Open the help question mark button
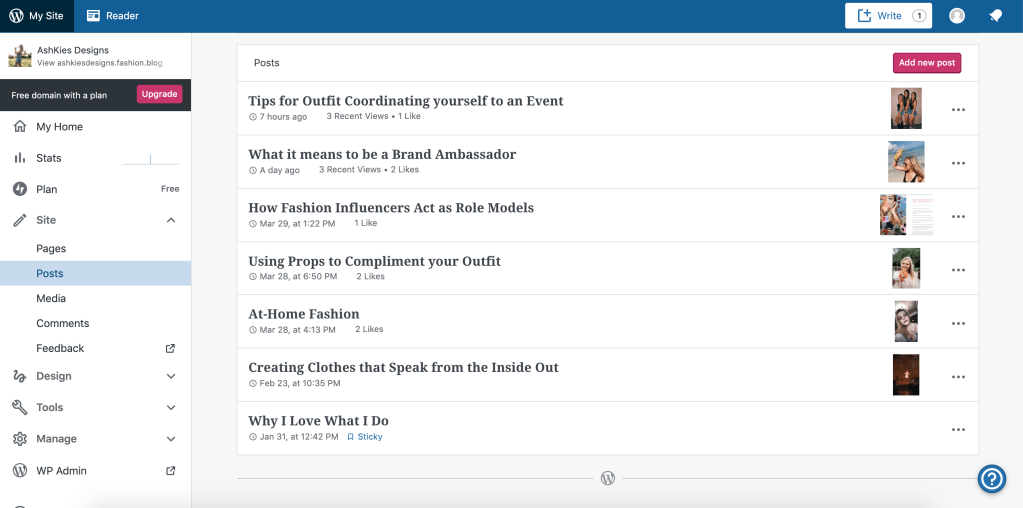Screen dimensions: 1023x508 (991, 479)
